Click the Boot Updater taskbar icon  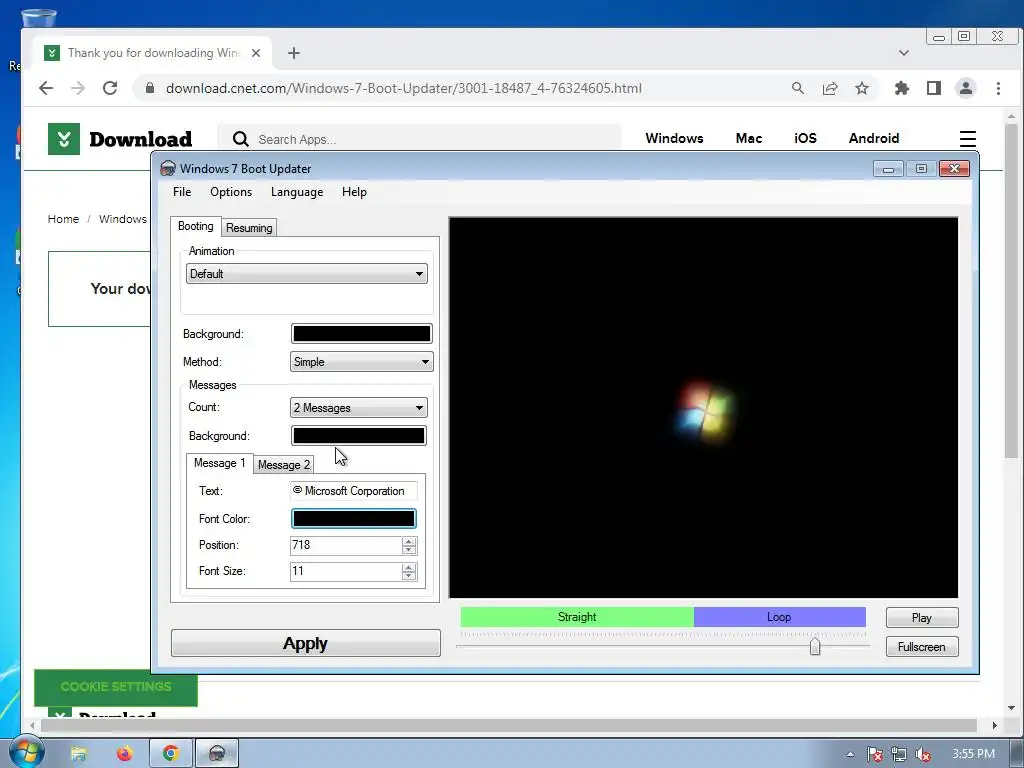click(x=217, y=754)
